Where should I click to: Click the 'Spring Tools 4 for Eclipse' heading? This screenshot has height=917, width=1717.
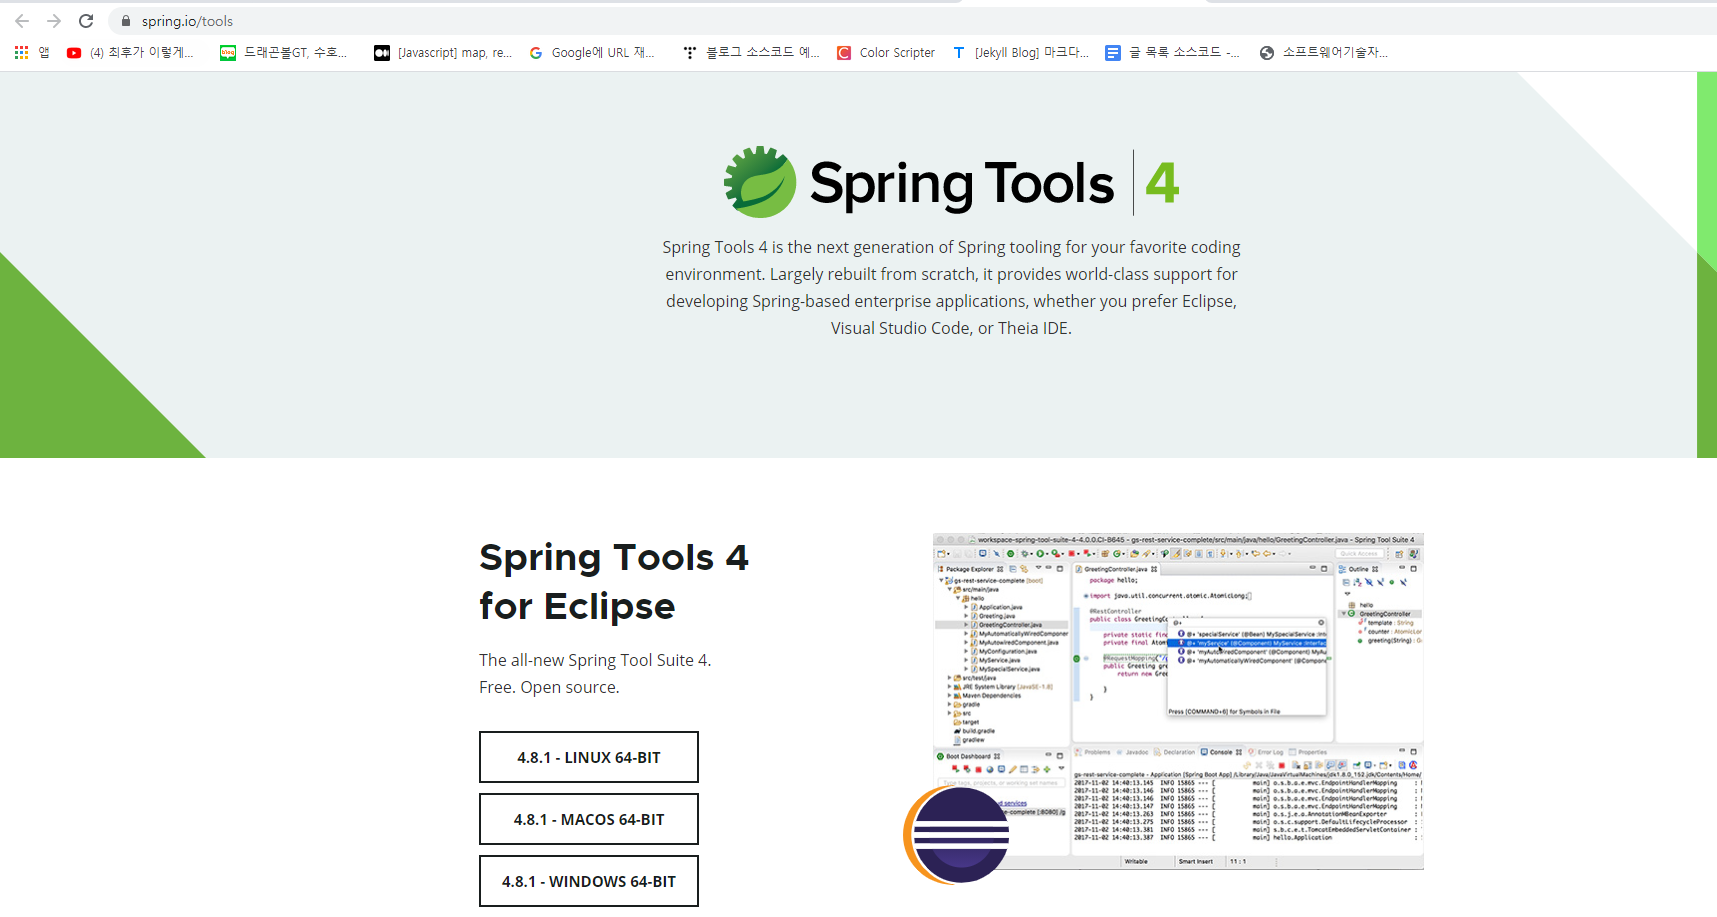coord(614,581)
